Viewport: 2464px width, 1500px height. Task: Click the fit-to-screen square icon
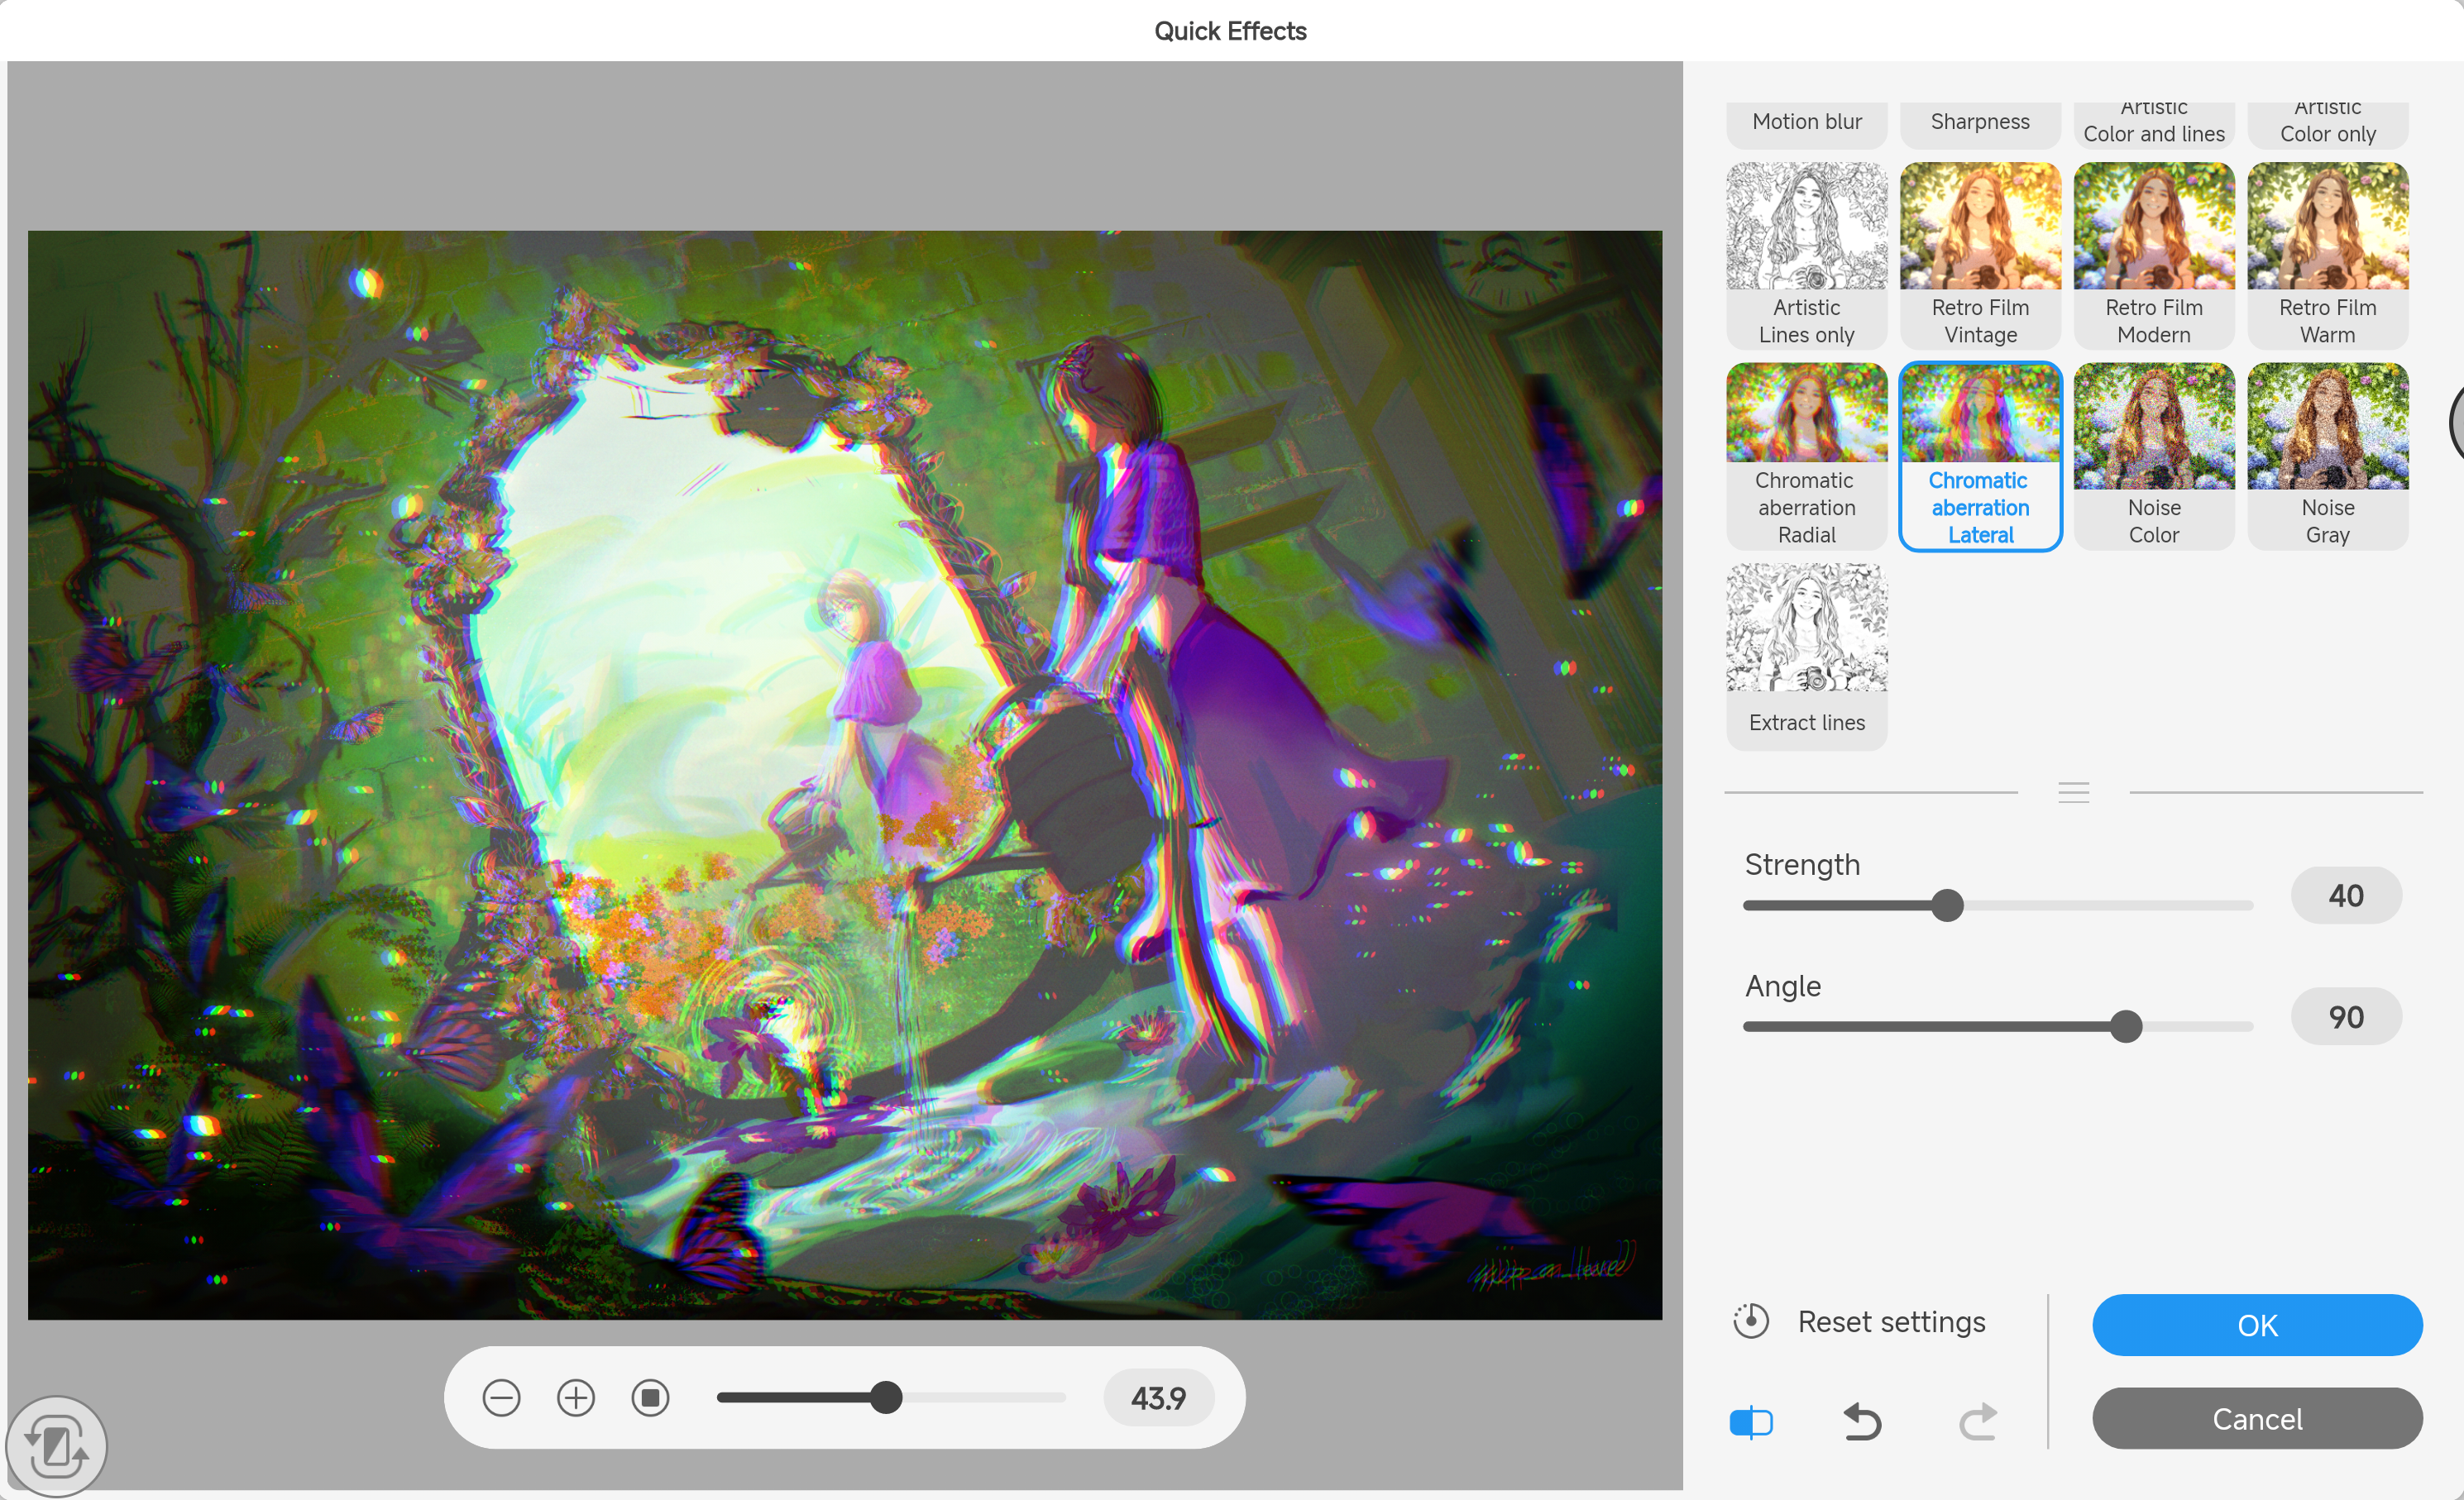650,1397
